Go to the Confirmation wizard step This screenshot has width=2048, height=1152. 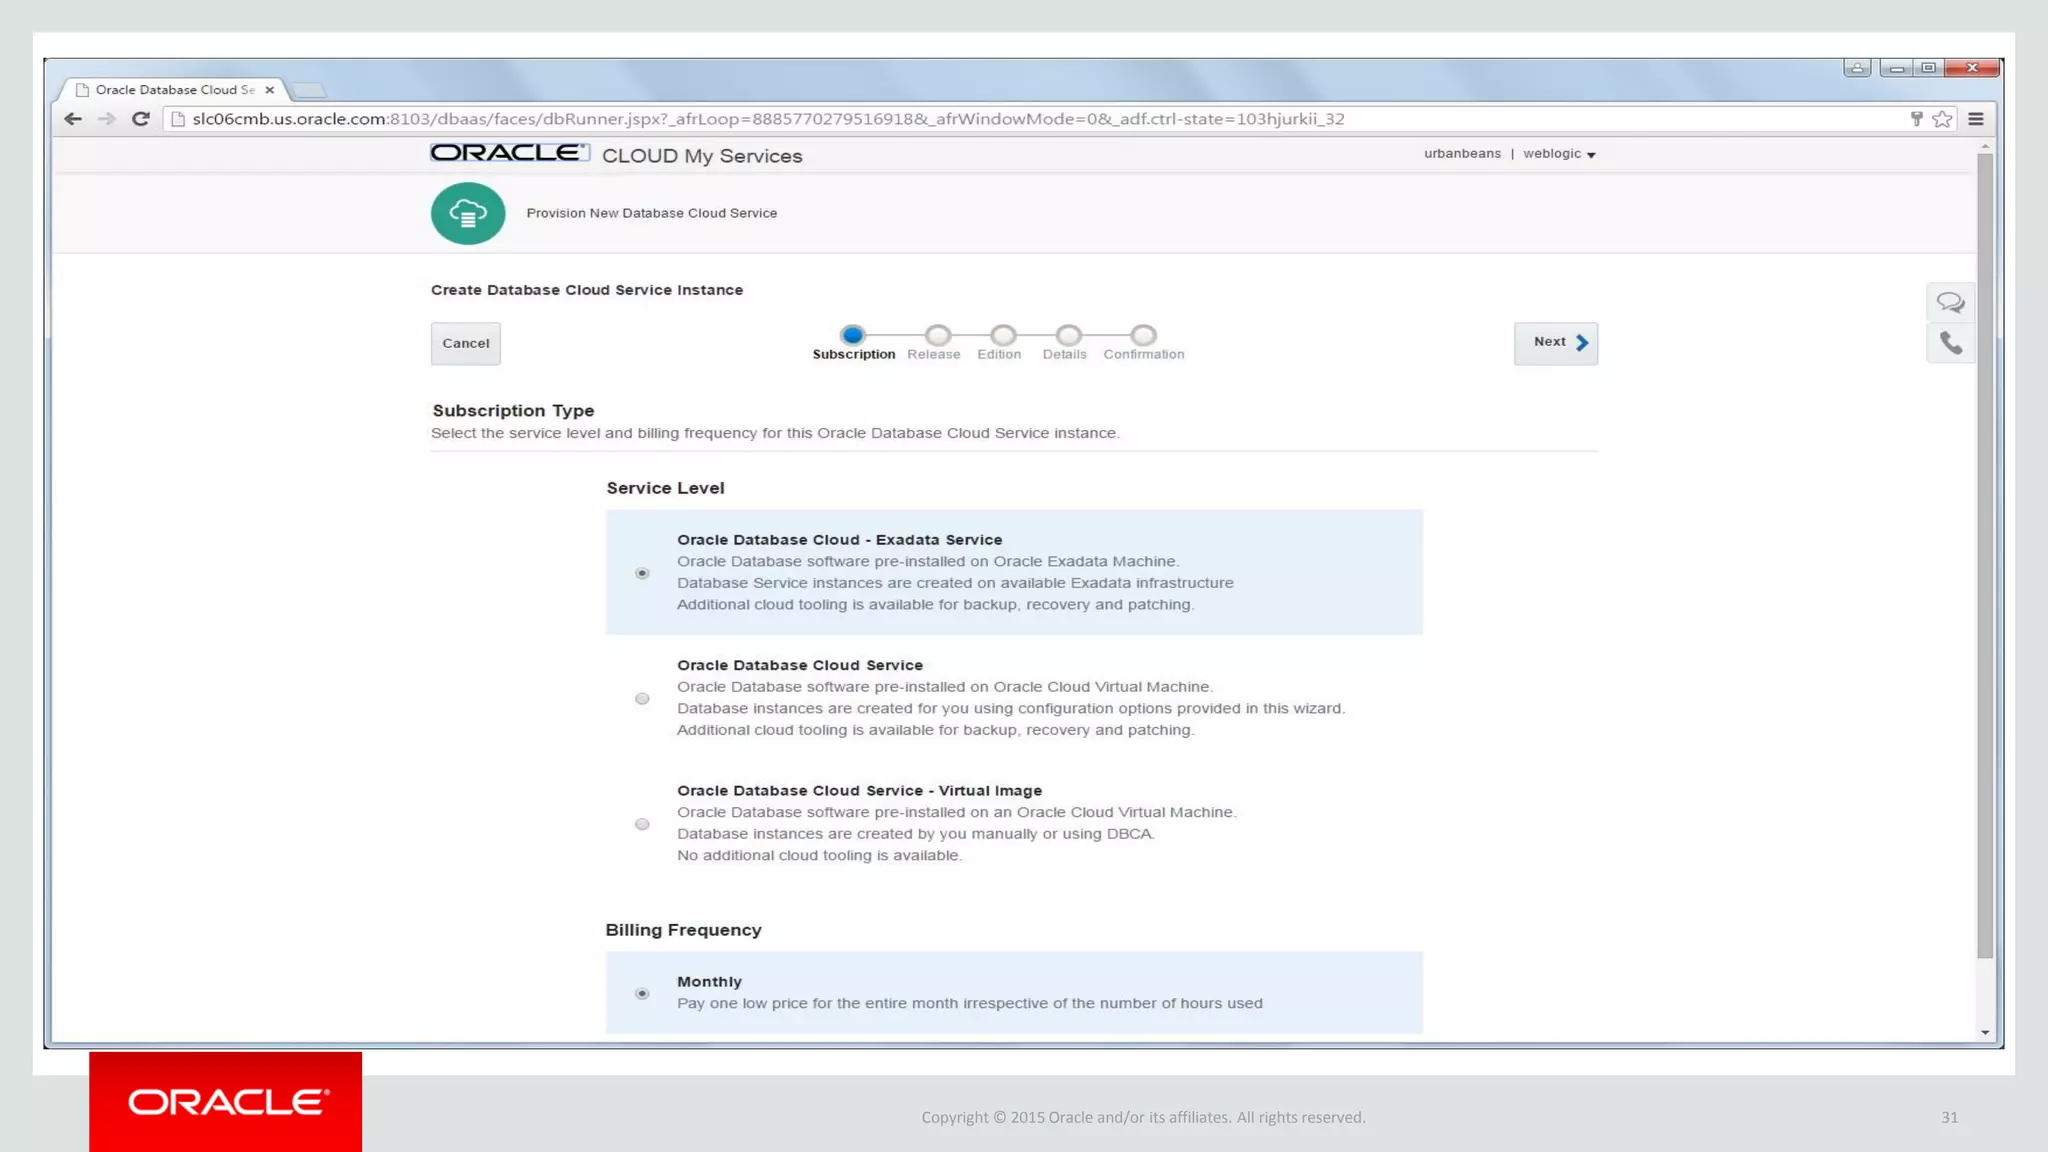(x=1143, y=335)
